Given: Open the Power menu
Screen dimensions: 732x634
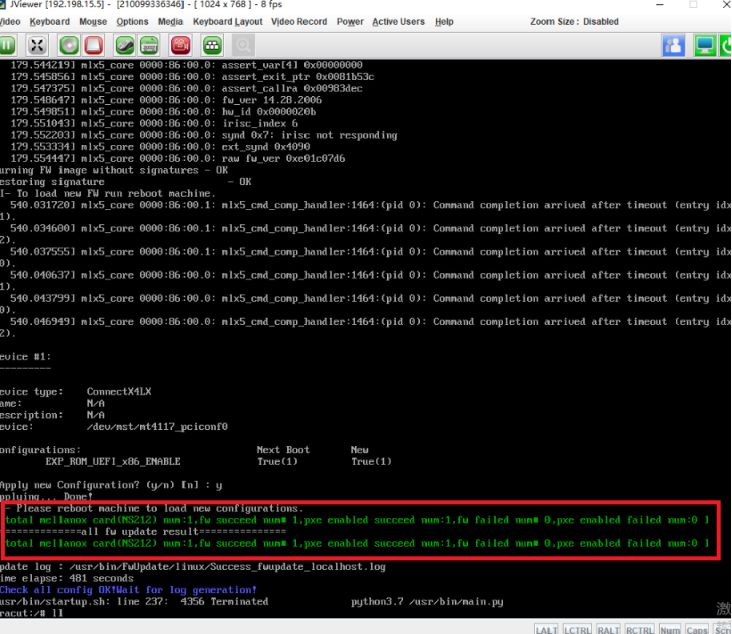Looking at the screenshot, I should pyautogui.click(x=350, y=21).
